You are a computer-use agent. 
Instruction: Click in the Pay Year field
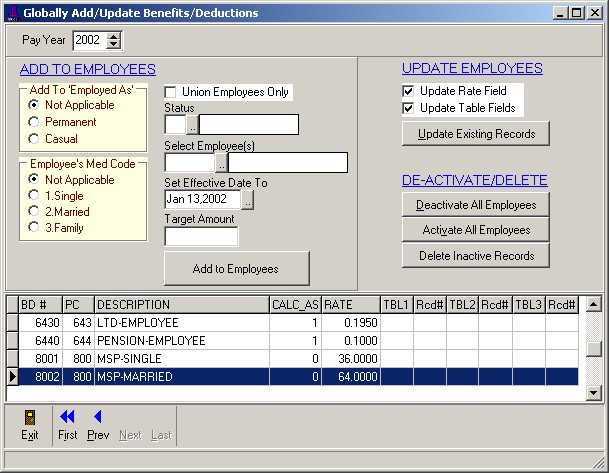coord(89,40)
